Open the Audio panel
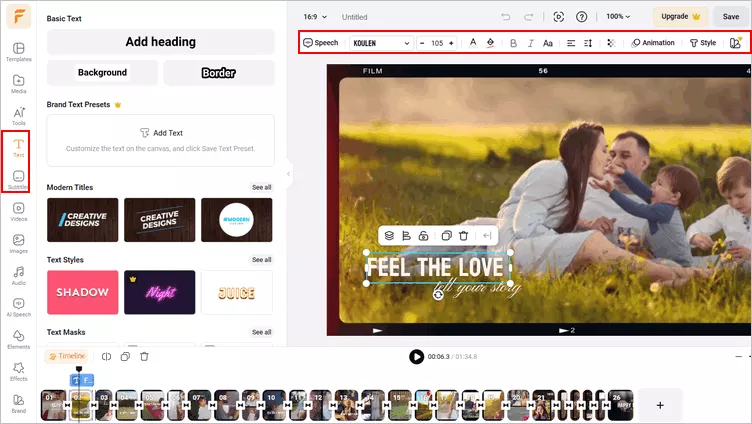This screenshot has width=752, height=424. tap(19, 276)
